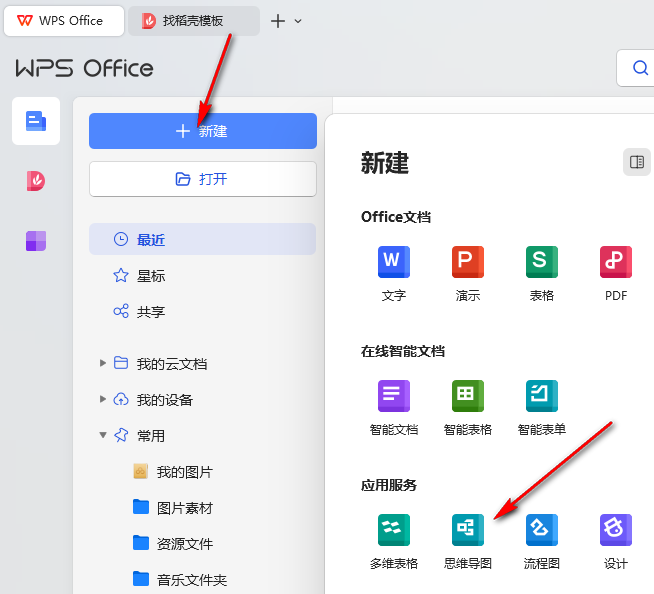Click the 打开 button
The image size is (654, 594).
(x=203, y=179)
